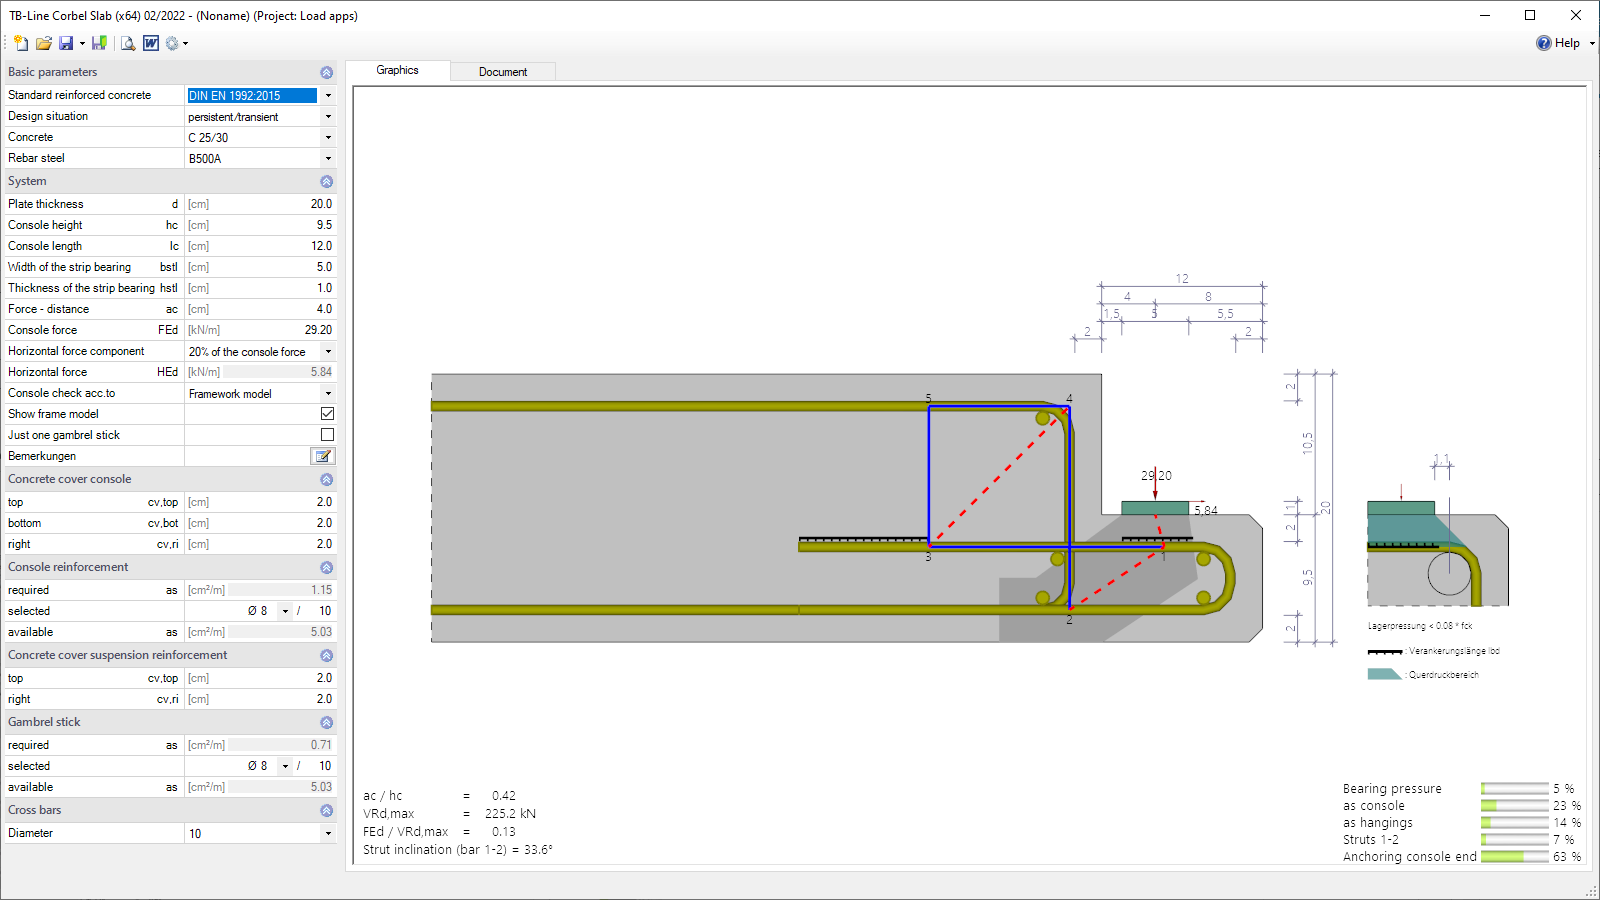1600x900 pixels.
Task: Open print preview with the magnifier icon
Action: [x=128, y=43]
